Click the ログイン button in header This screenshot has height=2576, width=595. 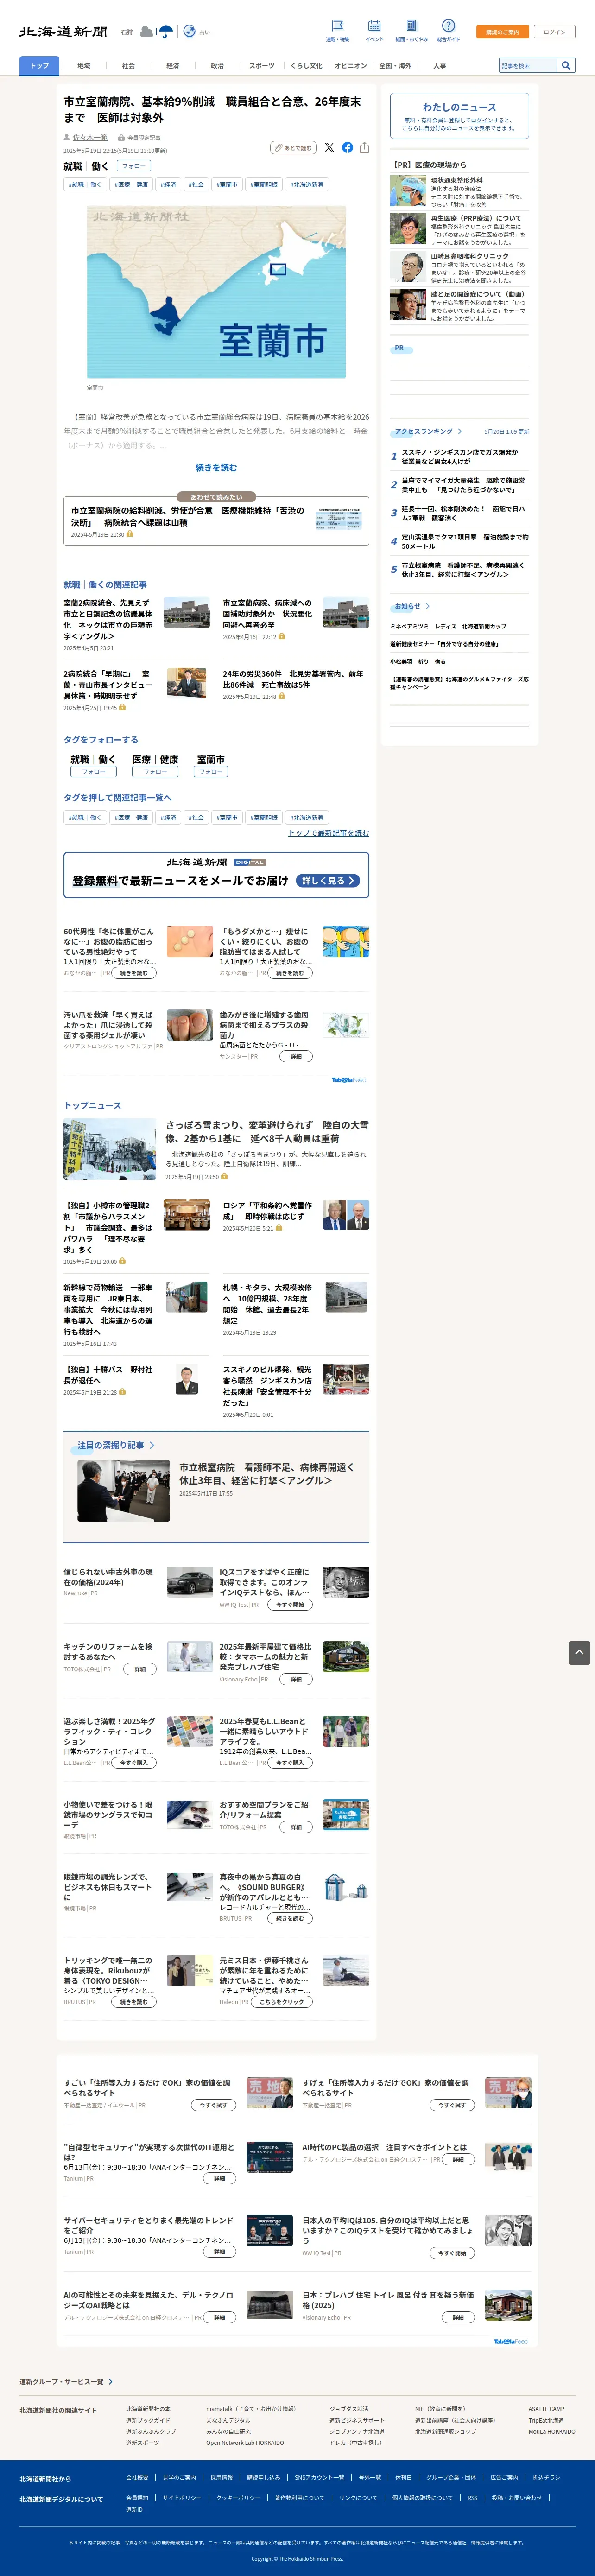coord(555,32)
